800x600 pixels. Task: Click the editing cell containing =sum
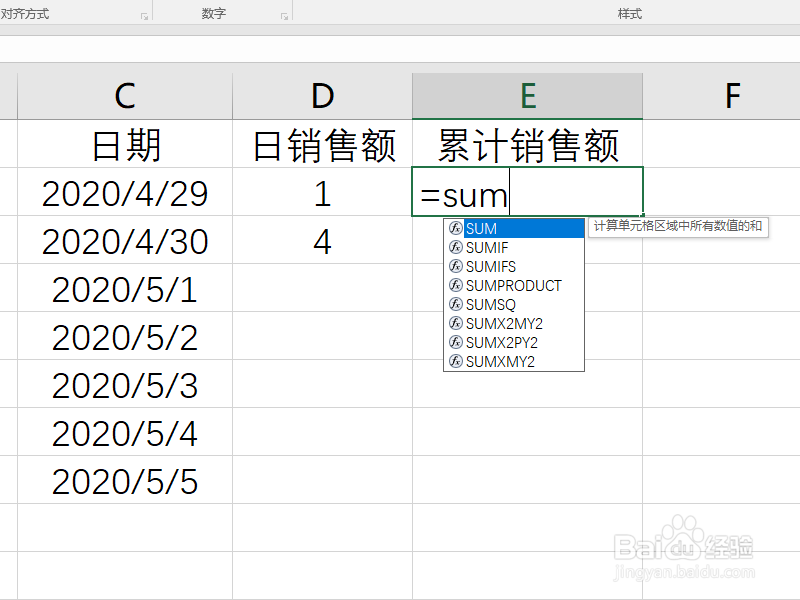(528, 192)
